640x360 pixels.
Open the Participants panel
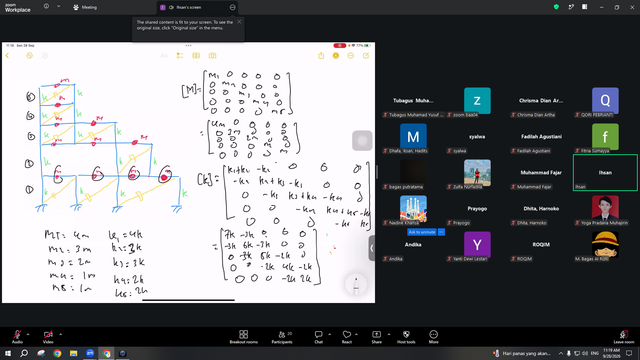[282, 337]
